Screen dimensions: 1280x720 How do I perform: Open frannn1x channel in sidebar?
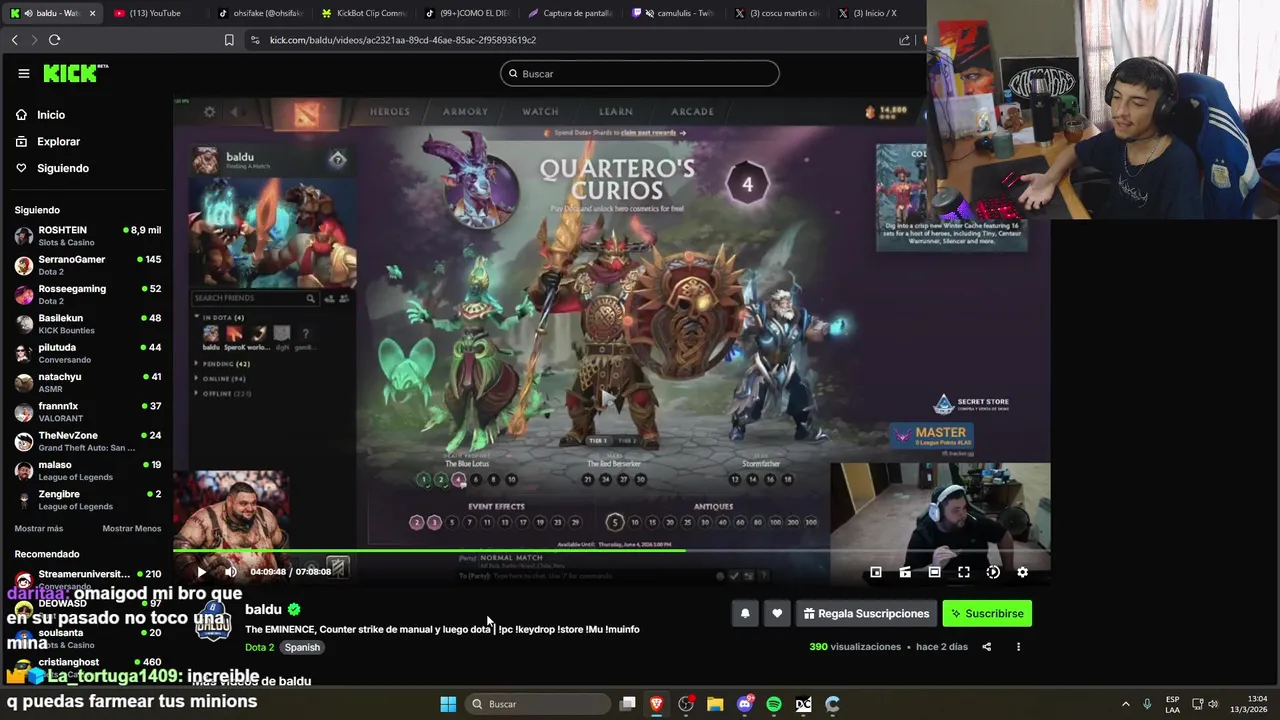point(88,412)
